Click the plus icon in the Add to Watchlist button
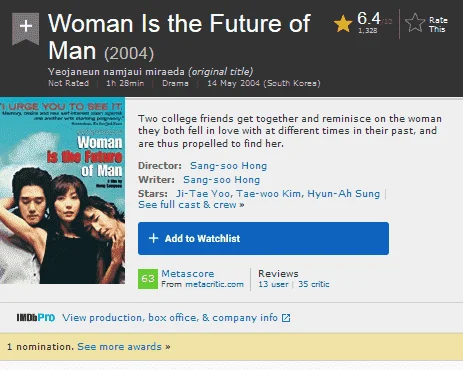The image size is (463, 370). pyautogui.click(x=153, y=238)
